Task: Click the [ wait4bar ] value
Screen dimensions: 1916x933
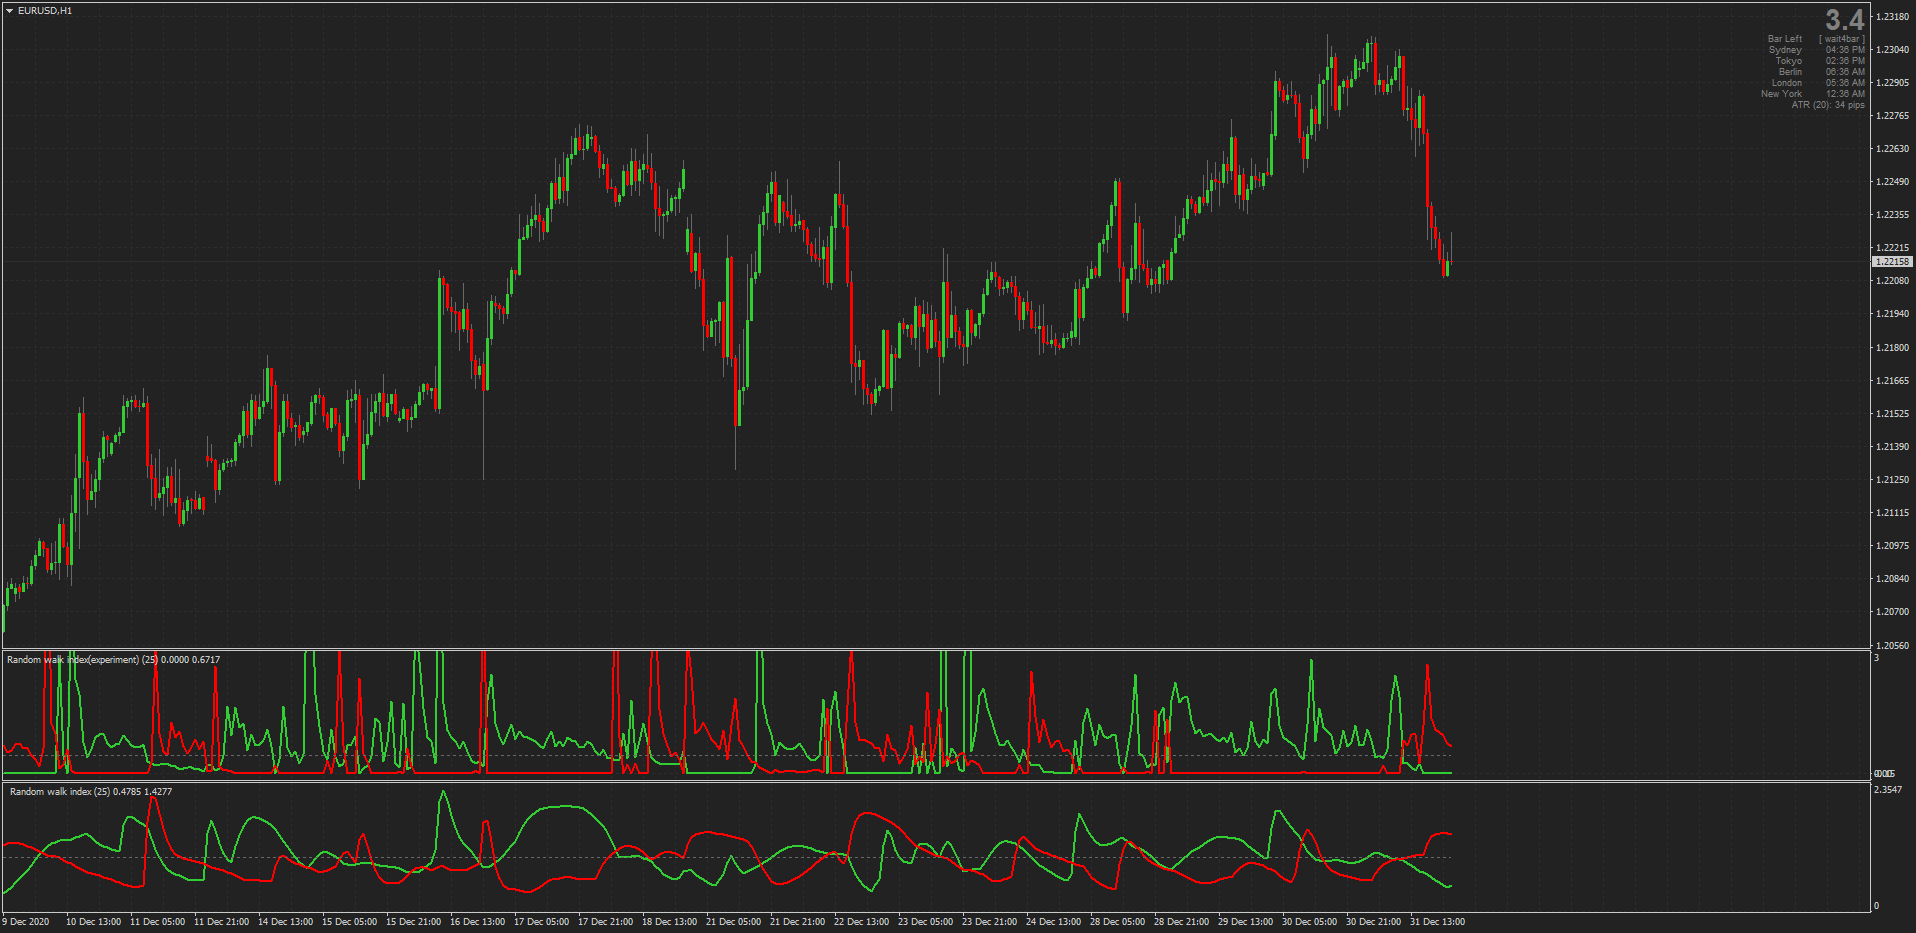Action: click(x=1842, y=39)
